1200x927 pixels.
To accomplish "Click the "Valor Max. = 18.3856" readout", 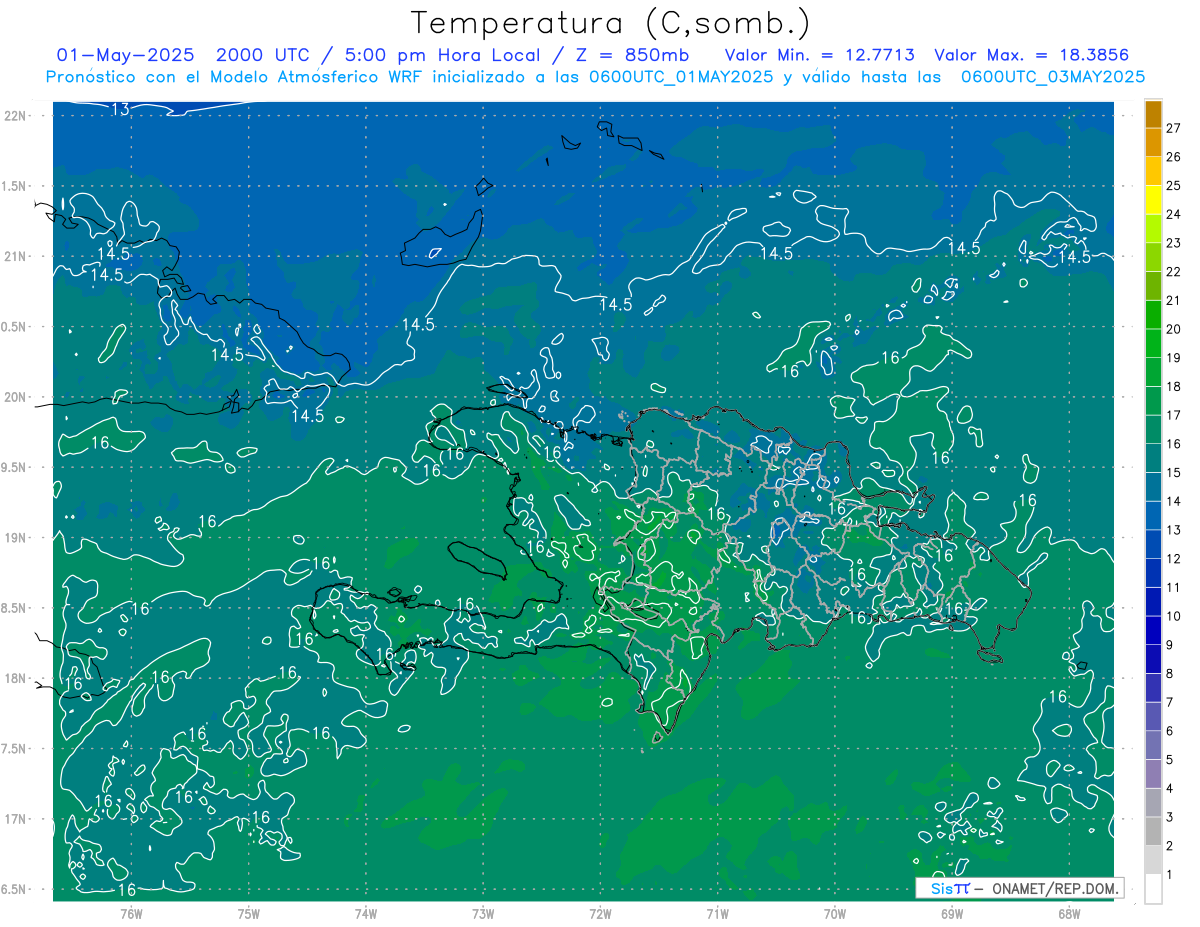I will click(1032, 55).
